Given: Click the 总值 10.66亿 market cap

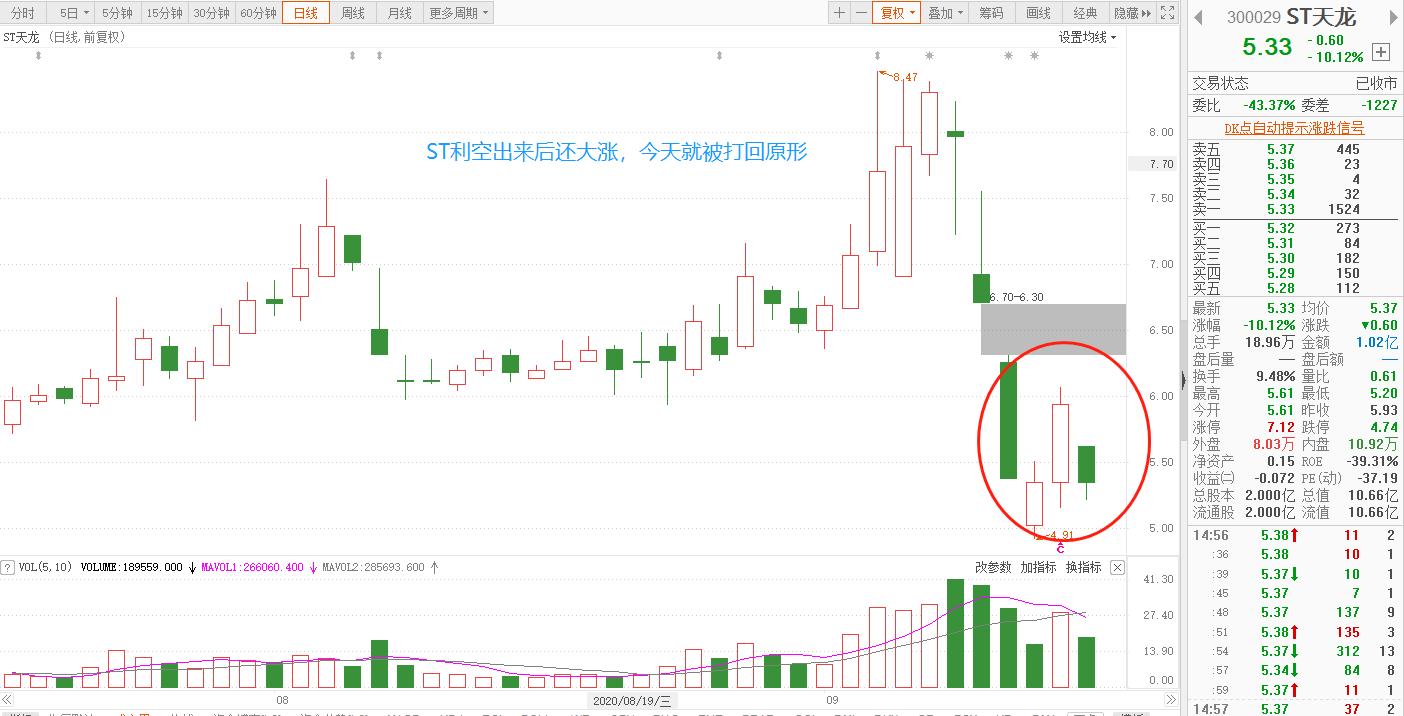Looking at the screenshot, I should tap(1371, 495).
